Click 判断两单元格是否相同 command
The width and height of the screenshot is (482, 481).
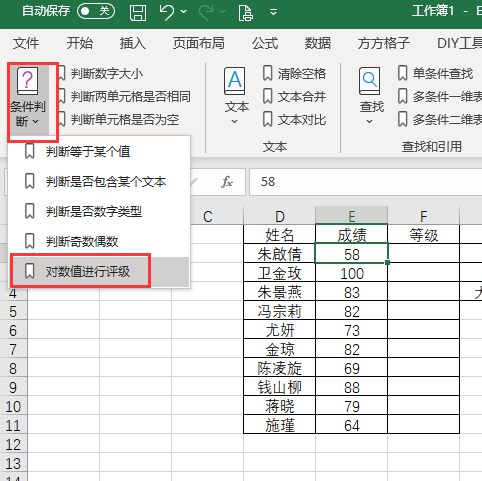pyautogui.click(x=131, y=97)
